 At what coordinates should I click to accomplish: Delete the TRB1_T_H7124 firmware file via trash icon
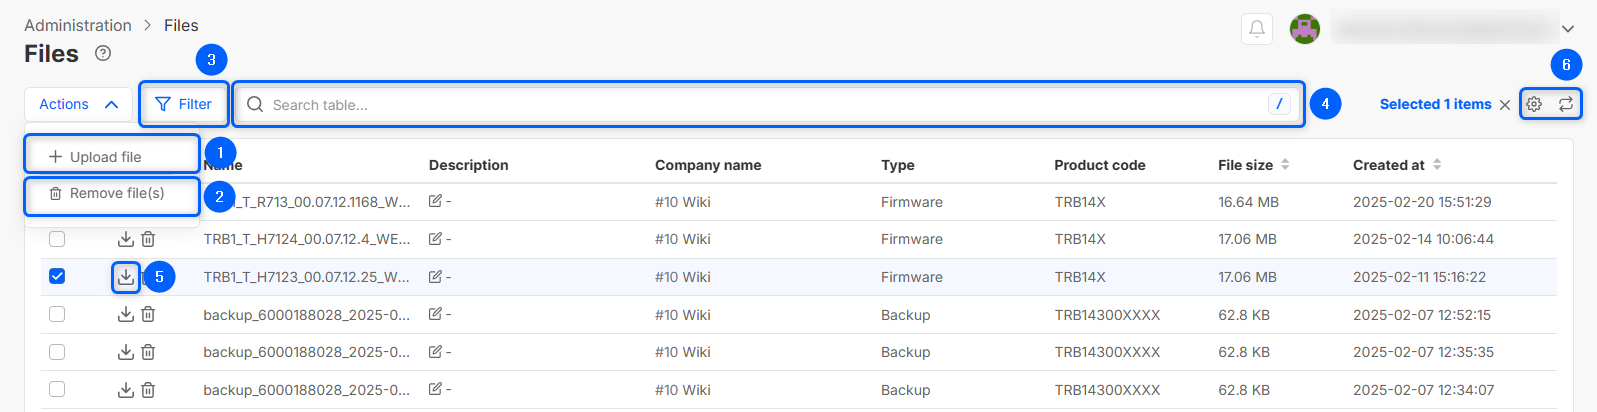pos(148,239)
